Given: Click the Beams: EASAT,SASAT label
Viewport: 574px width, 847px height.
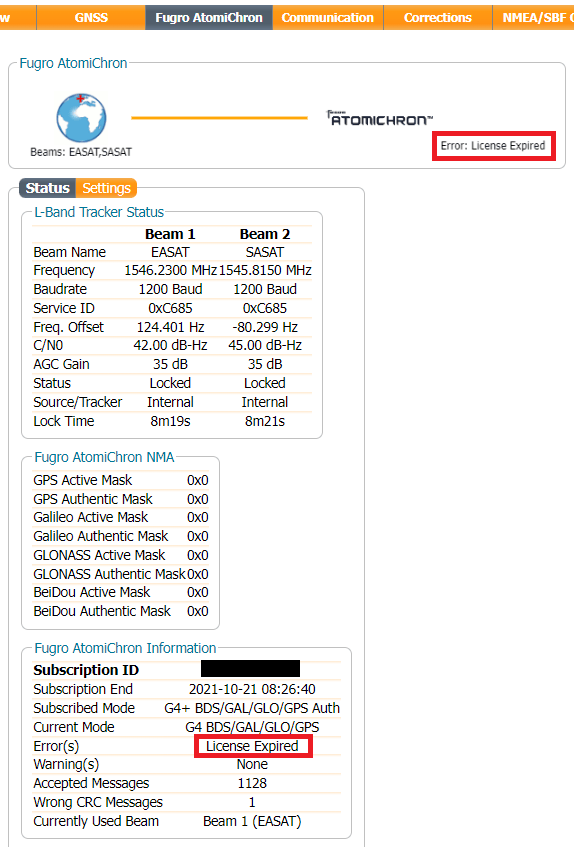Looking at the screenshot, I should click(81, 152).
